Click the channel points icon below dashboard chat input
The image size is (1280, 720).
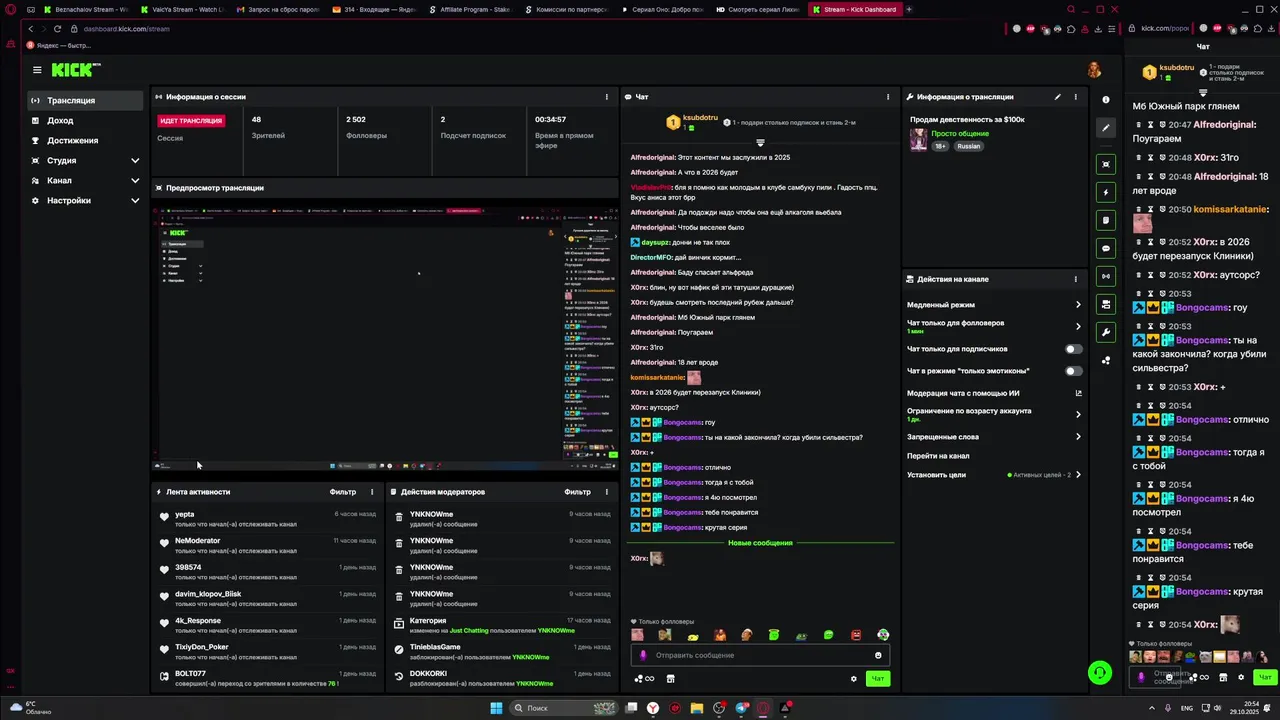[x=644, y=678]
